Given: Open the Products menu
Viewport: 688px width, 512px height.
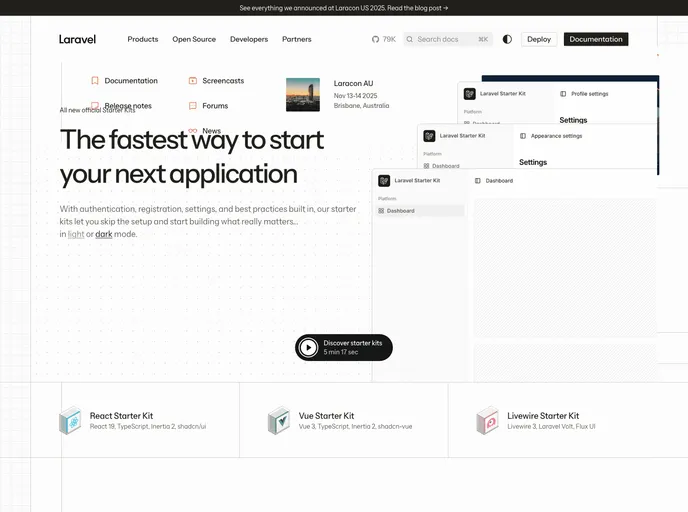Looking at the screenshot, I should pos(143,39).
